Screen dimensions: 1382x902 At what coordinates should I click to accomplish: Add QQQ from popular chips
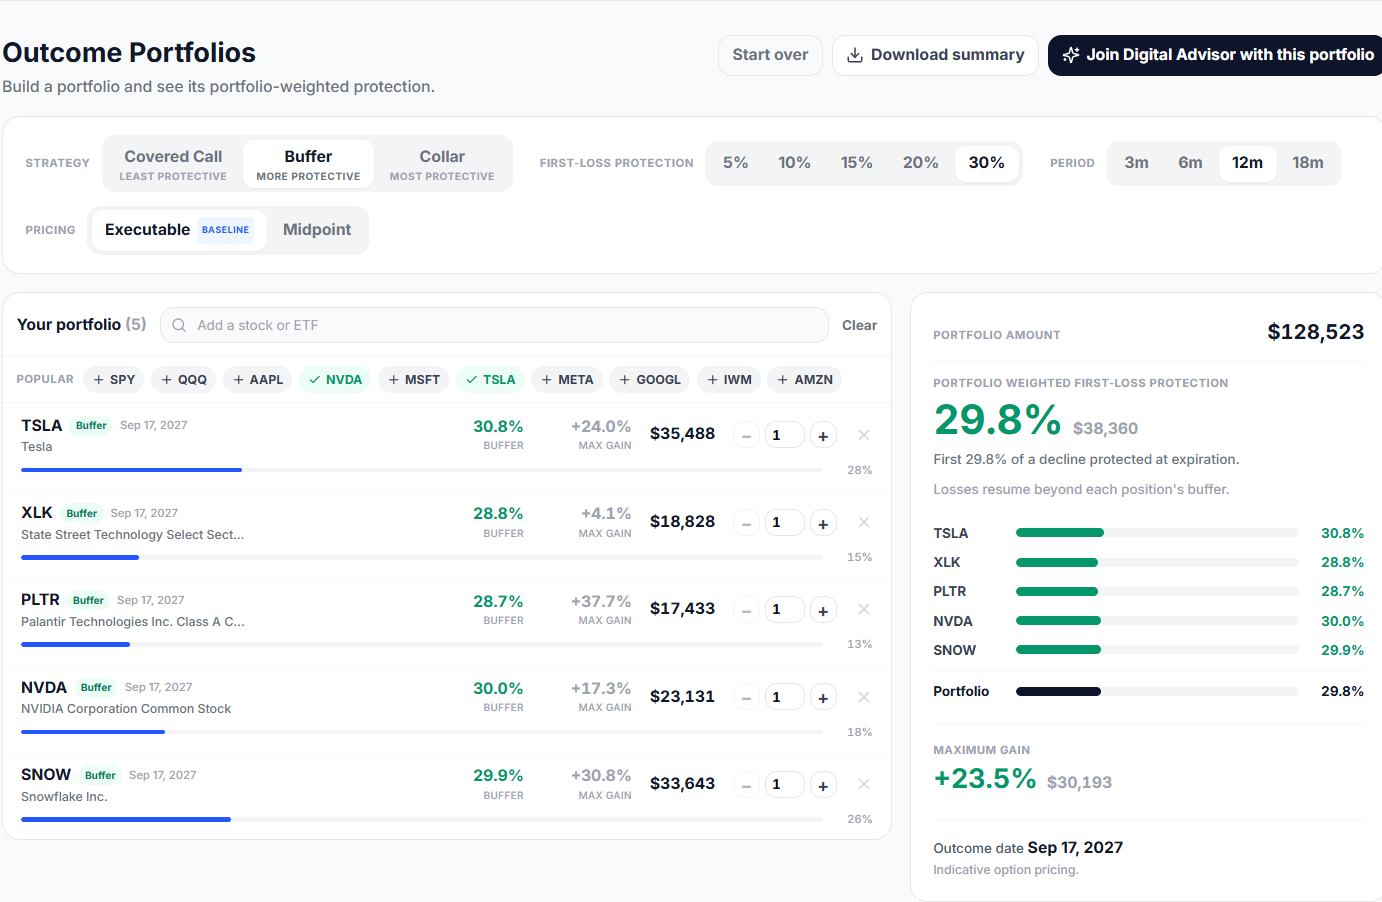[x=184, y=380]
